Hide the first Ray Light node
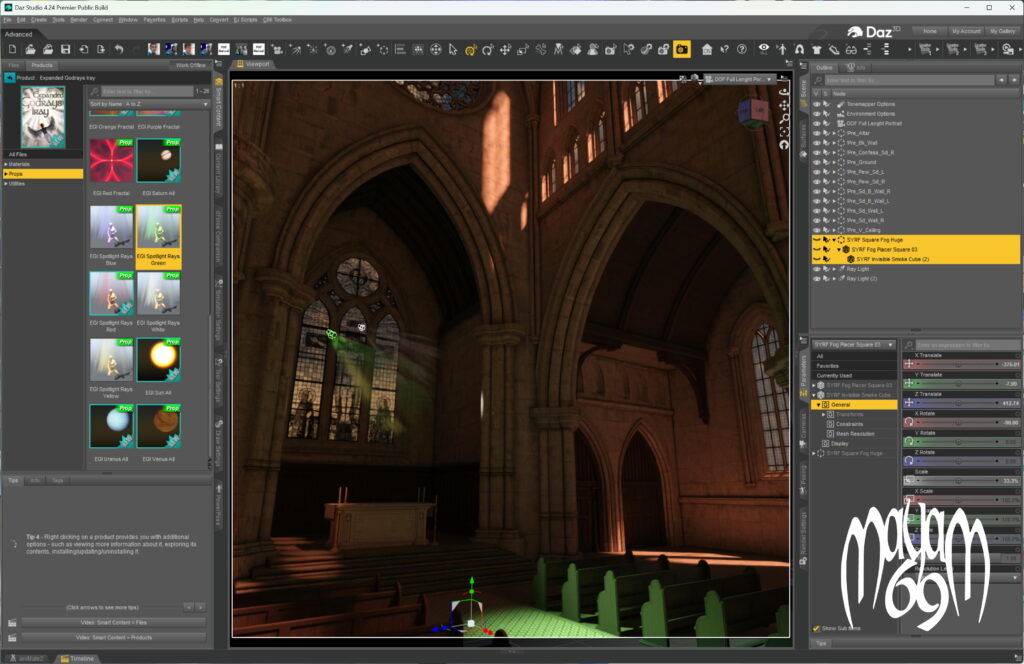Screen dimensions: 1024x664 (816, 269)
